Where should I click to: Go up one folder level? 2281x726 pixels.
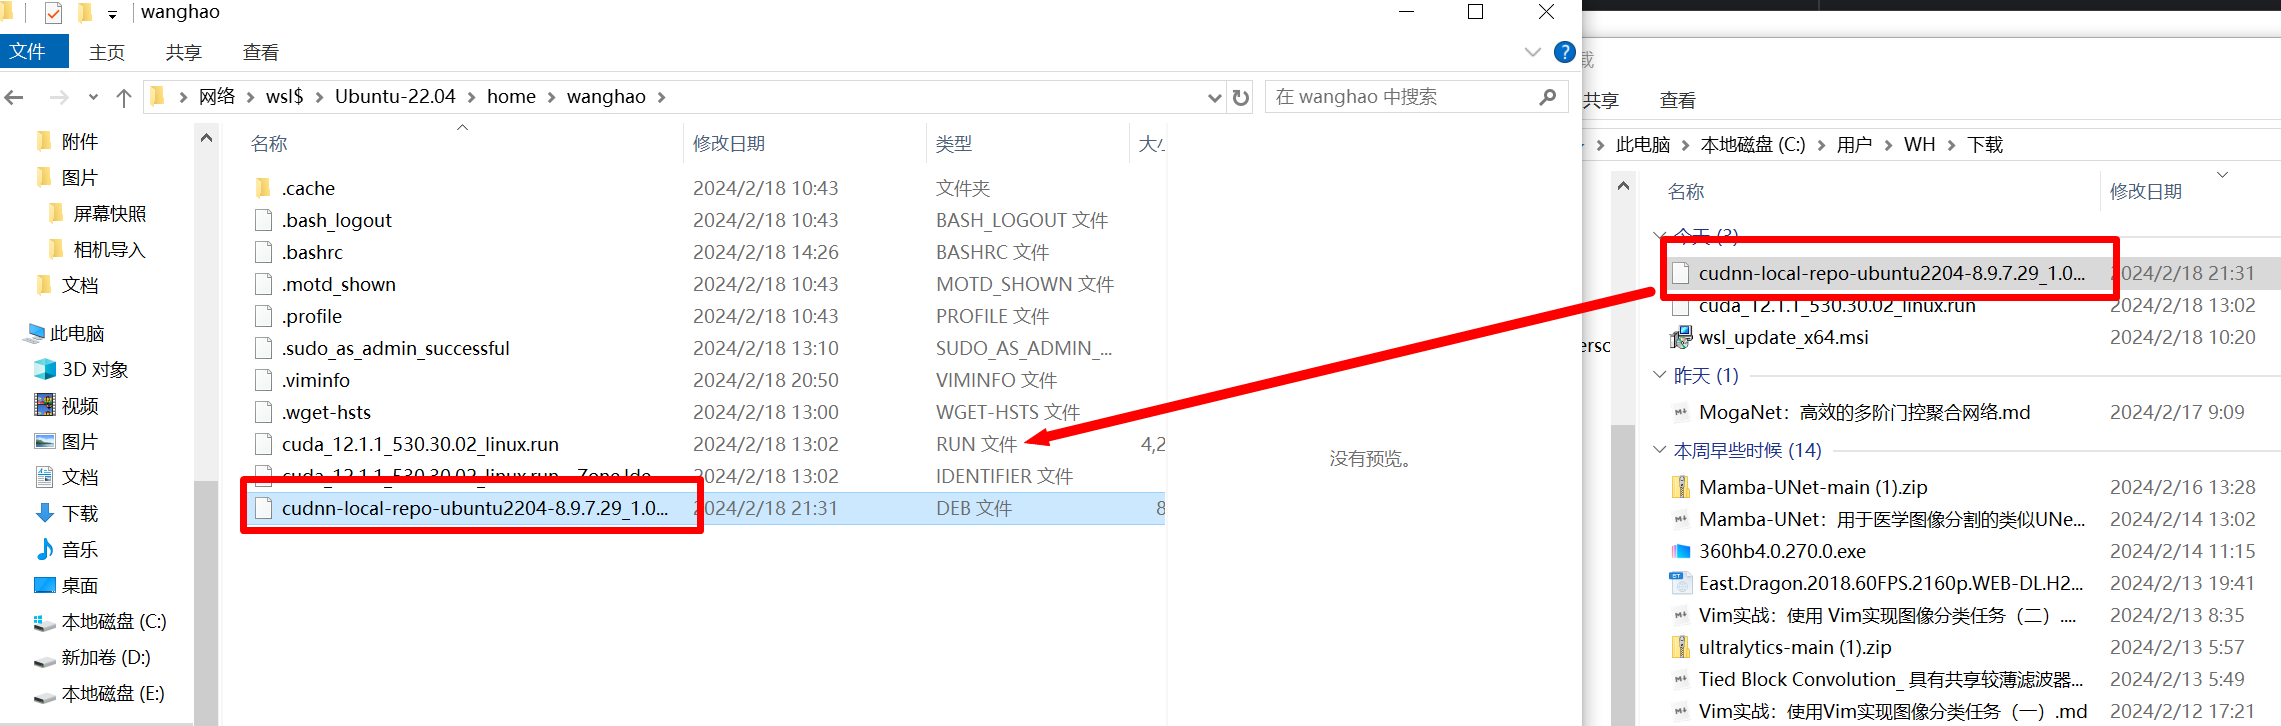(124, 97)
